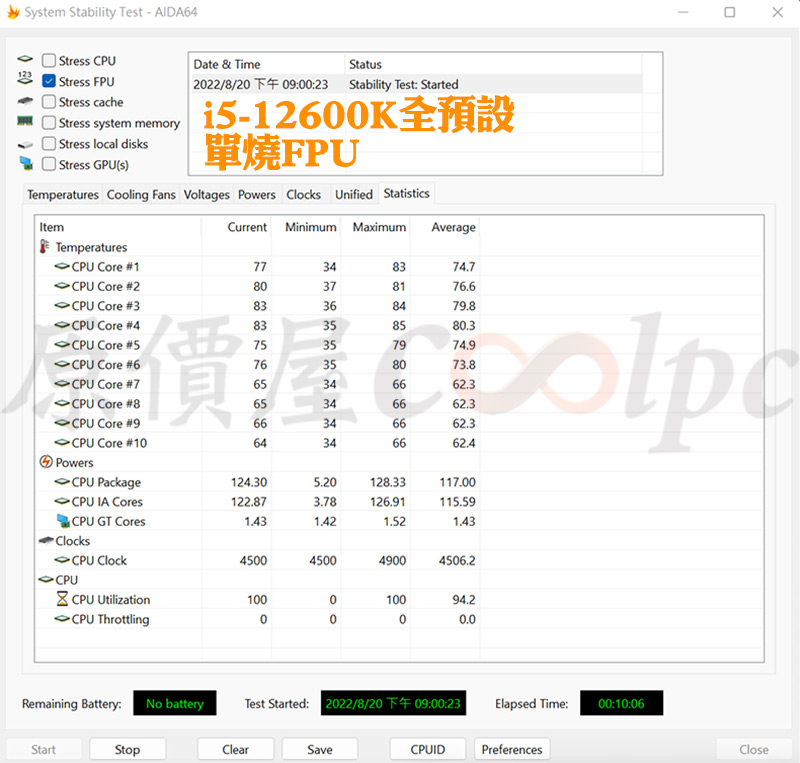Open the Cooling Fans tab
This screenshot has height=763, width=800.
coord(141,194)
